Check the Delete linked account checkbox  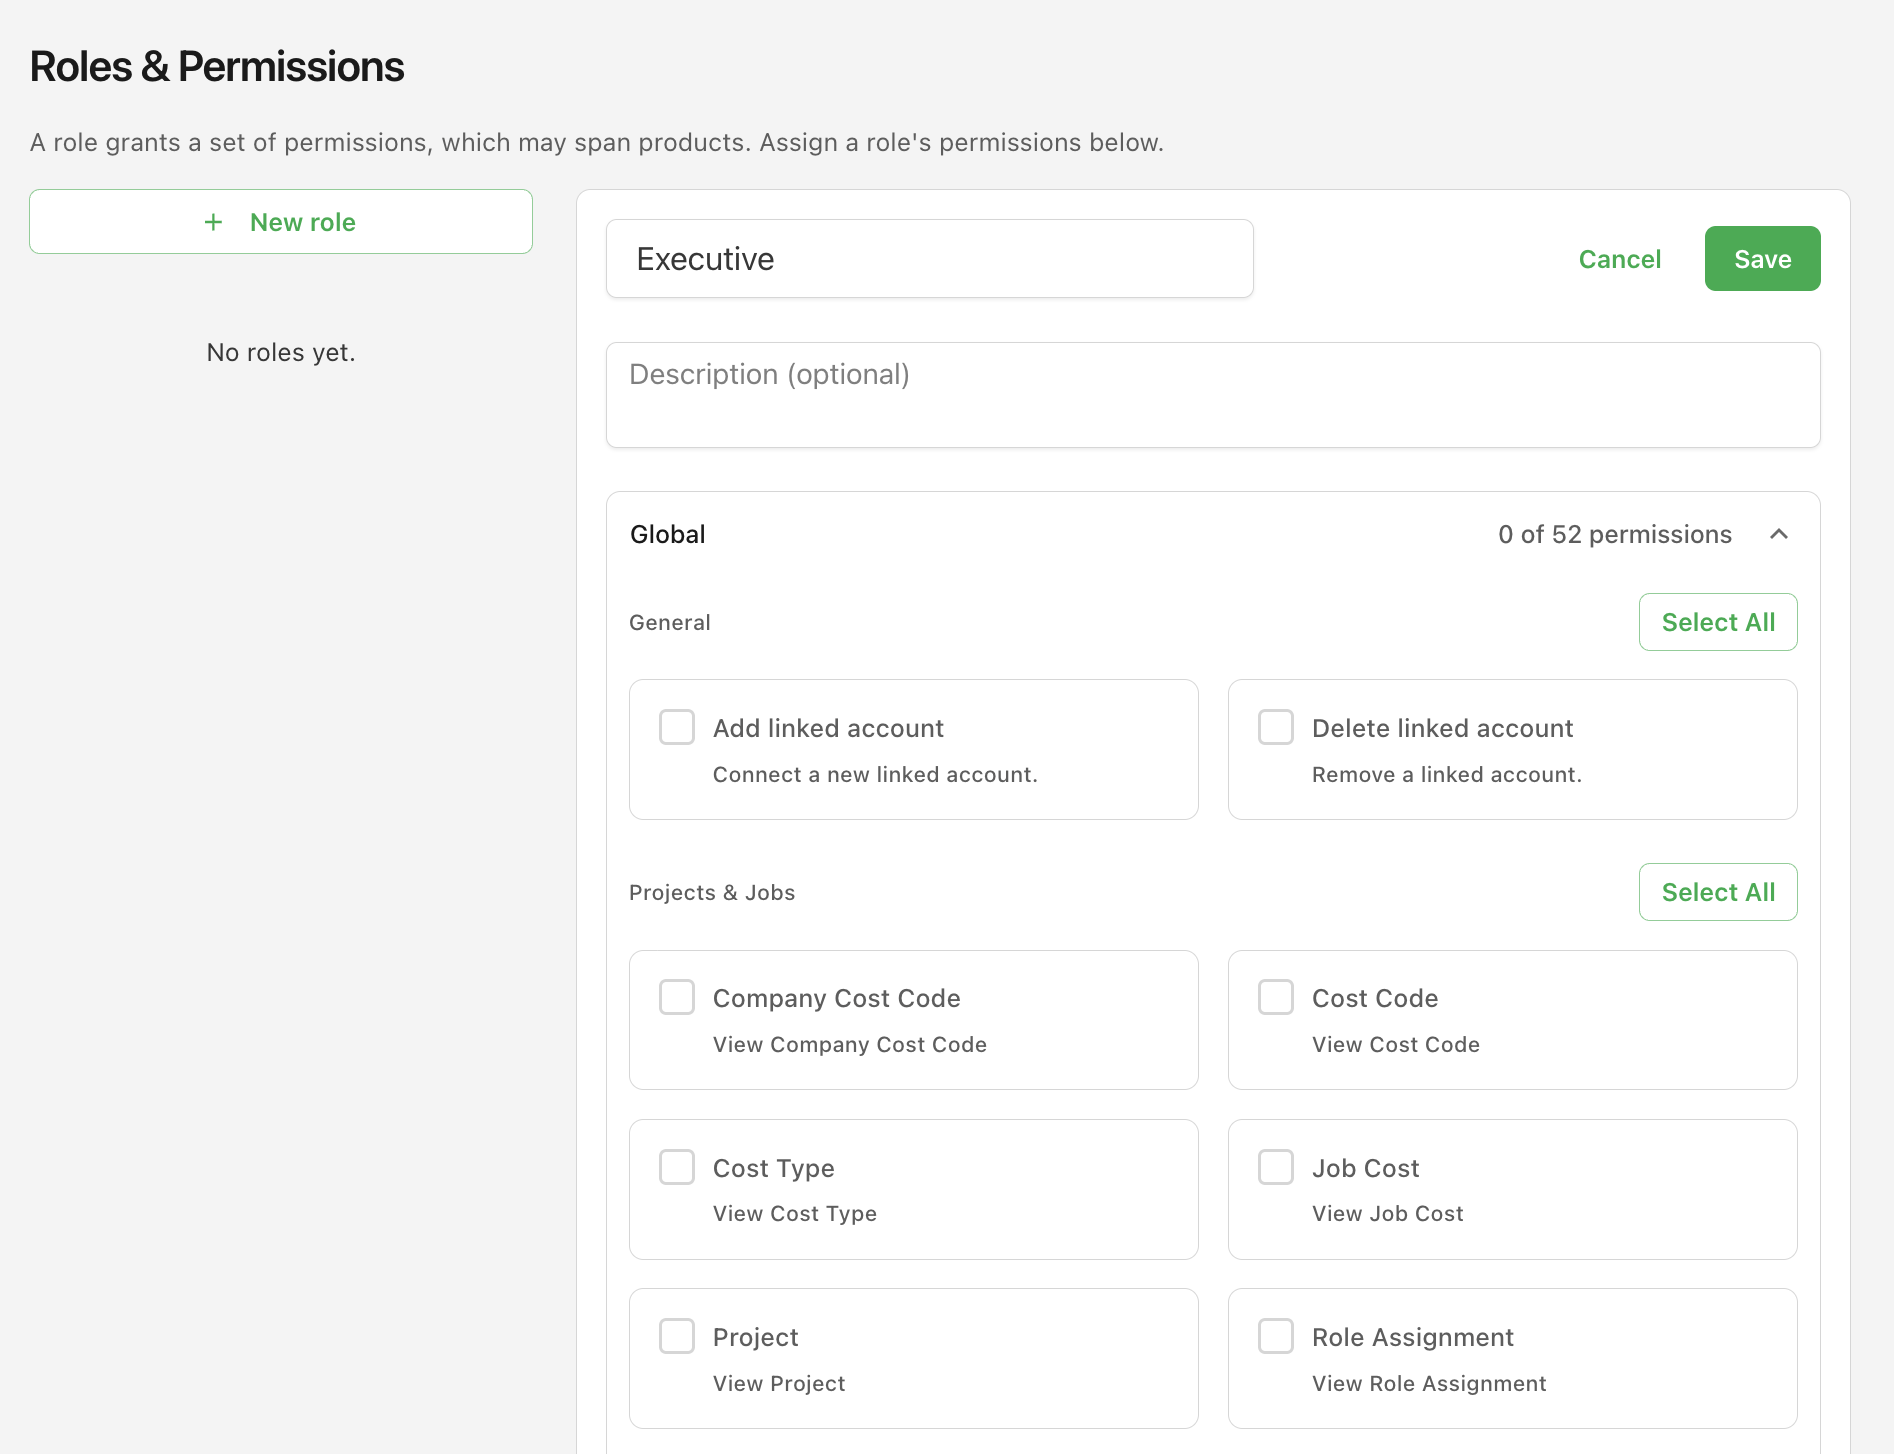[1276, 727]
